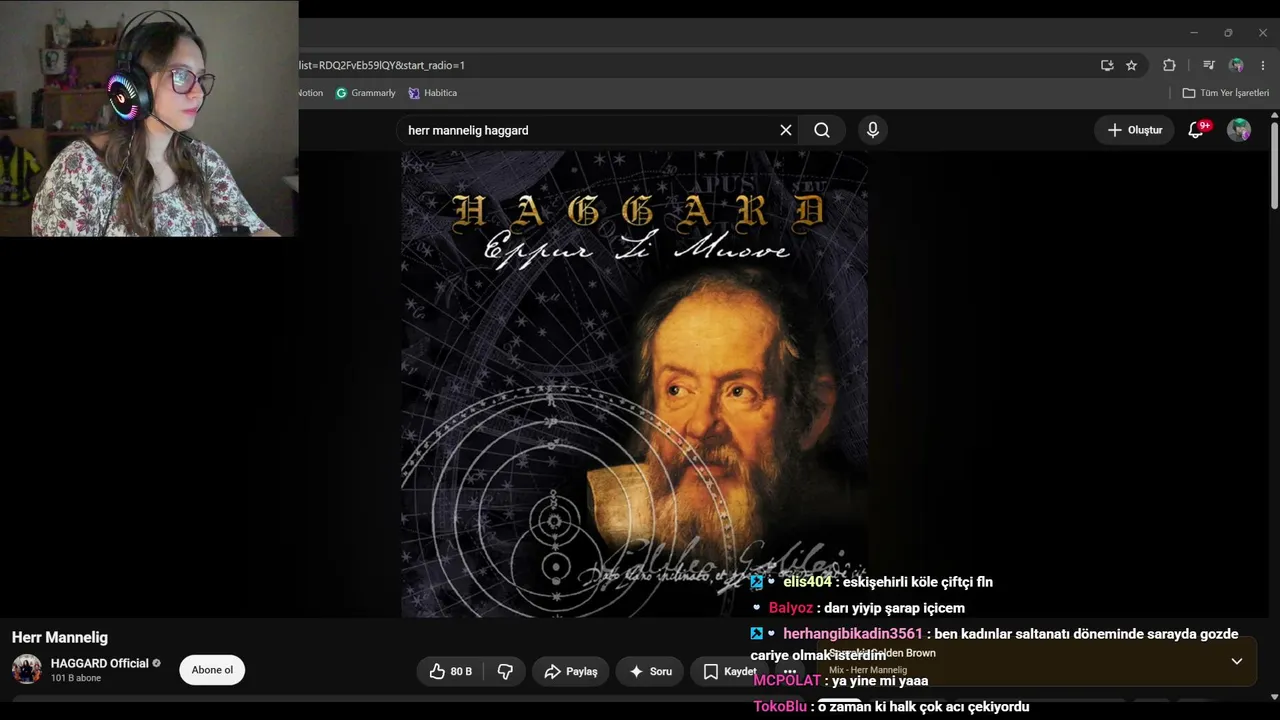Image resolution: width=1280 pixels, height=720 pixels.
Task: Open the HAGGARD Official channel name link
Action: coord(100,663)
